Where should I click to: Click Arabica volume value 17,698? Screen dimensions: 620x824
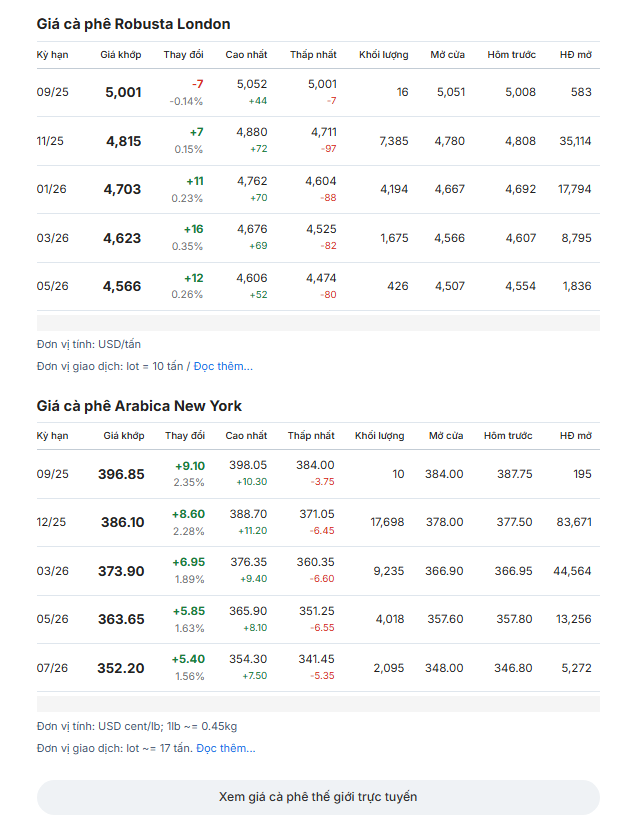pyautogui.click(x=387, y=522)
